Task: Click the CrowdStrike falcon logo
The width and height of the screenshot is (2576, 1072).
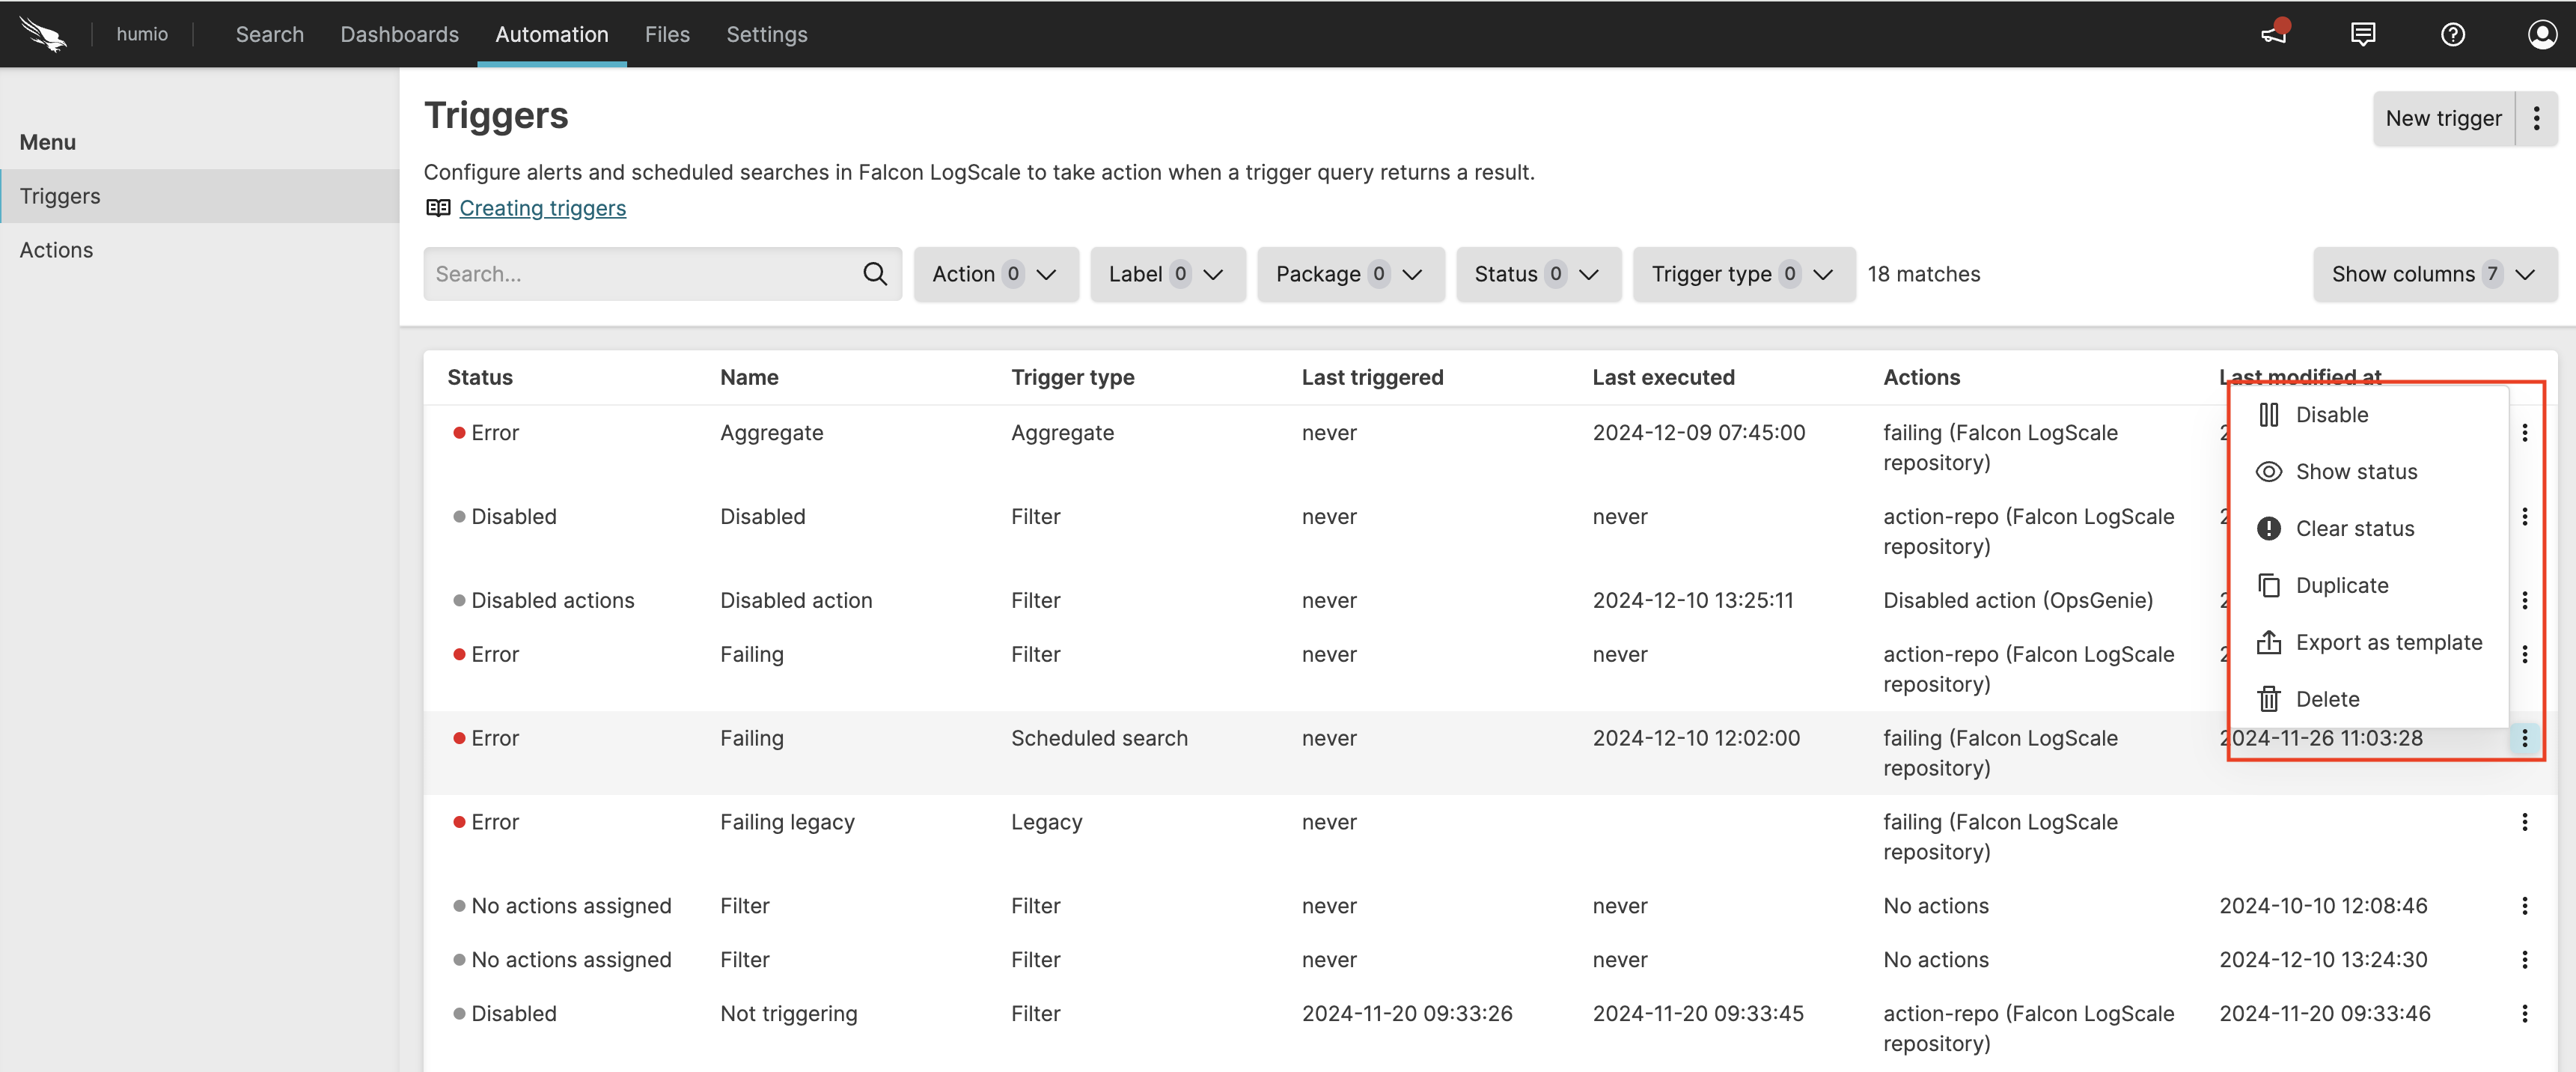Action: click(x=43, y=34)
